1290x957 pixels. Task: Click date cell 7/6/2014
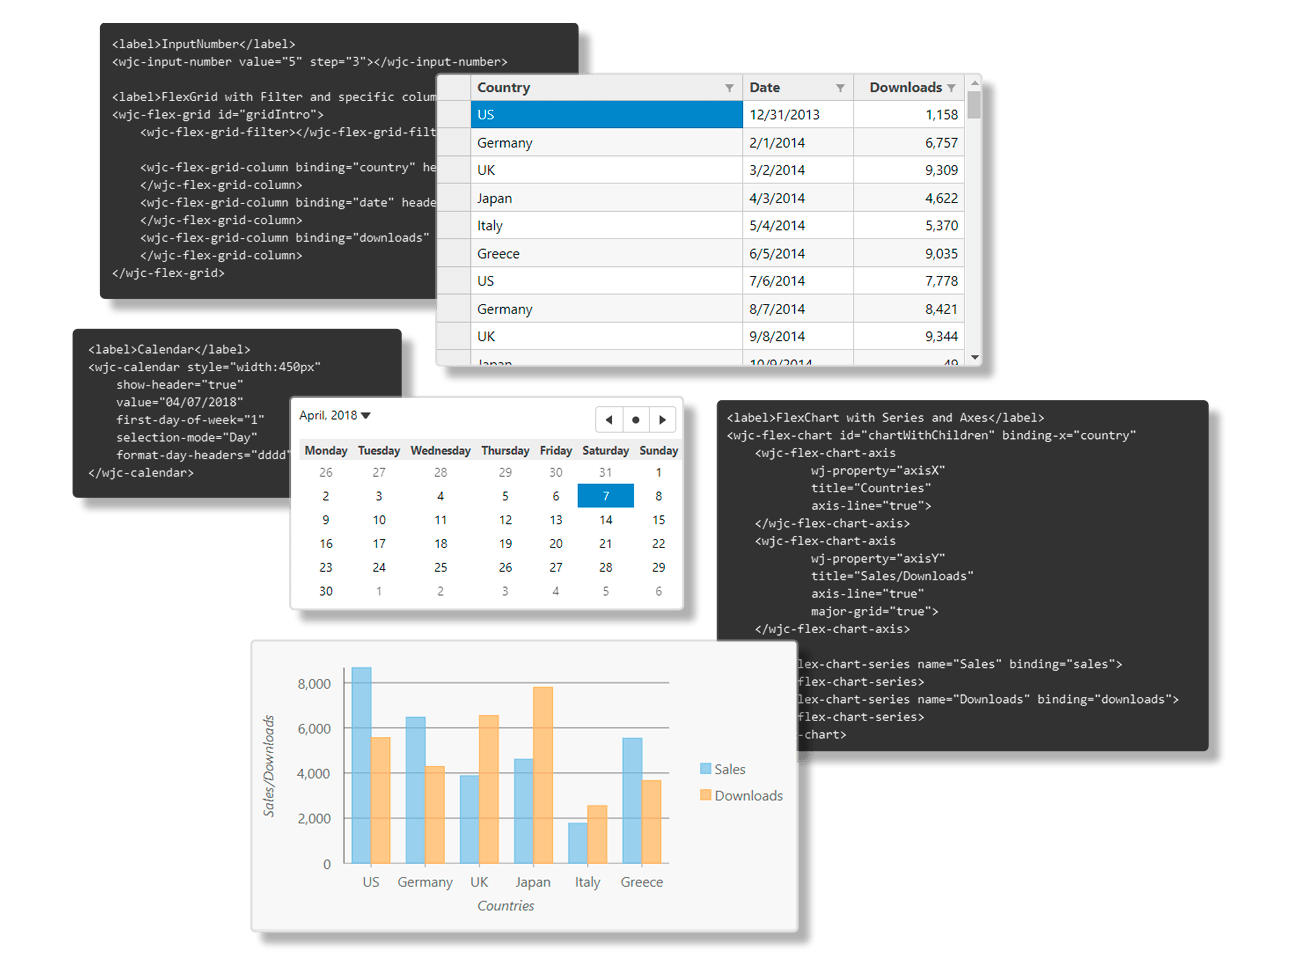point(798,281)
